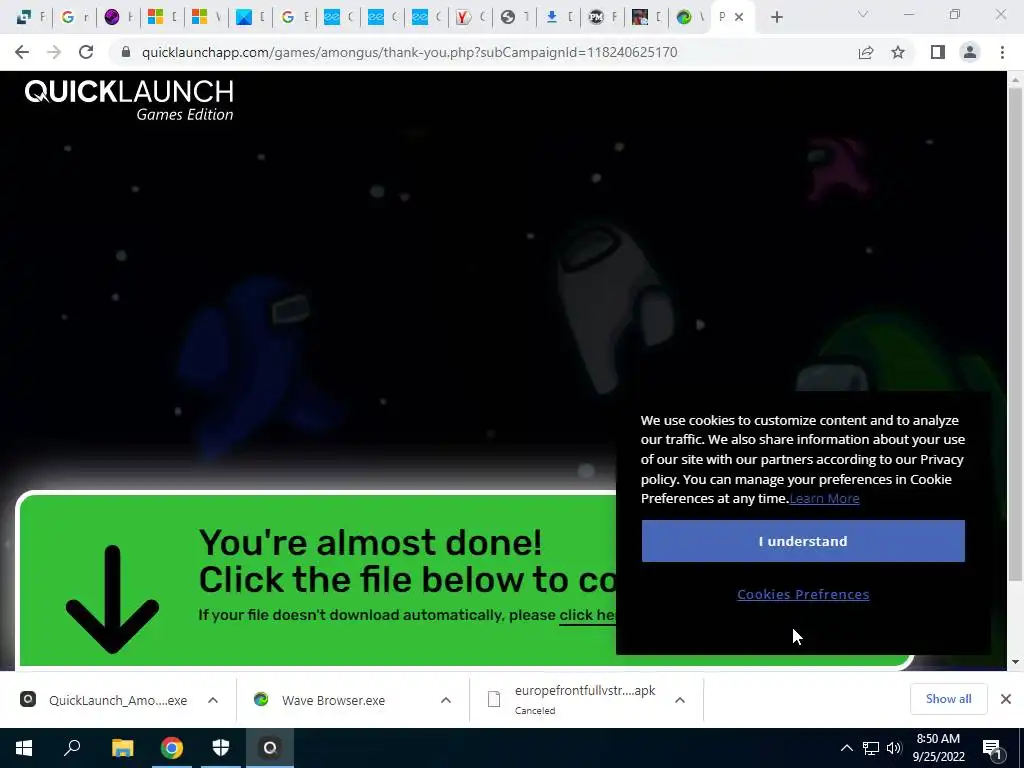Expand options for Wave Browser.exe download
The image size is (1024, 768).
click(446, 700)
